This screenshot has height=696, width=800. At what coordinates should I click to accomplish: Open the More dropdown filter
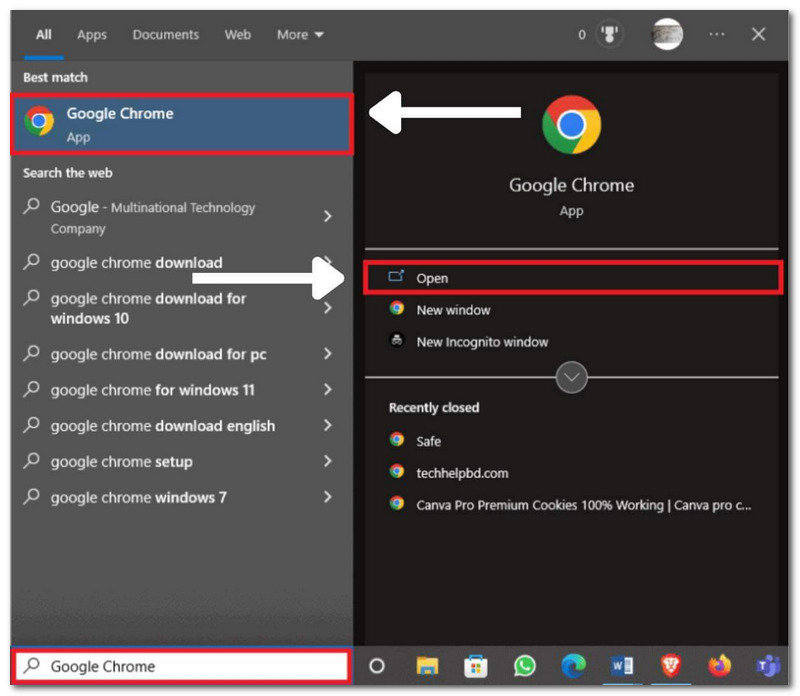300,35
